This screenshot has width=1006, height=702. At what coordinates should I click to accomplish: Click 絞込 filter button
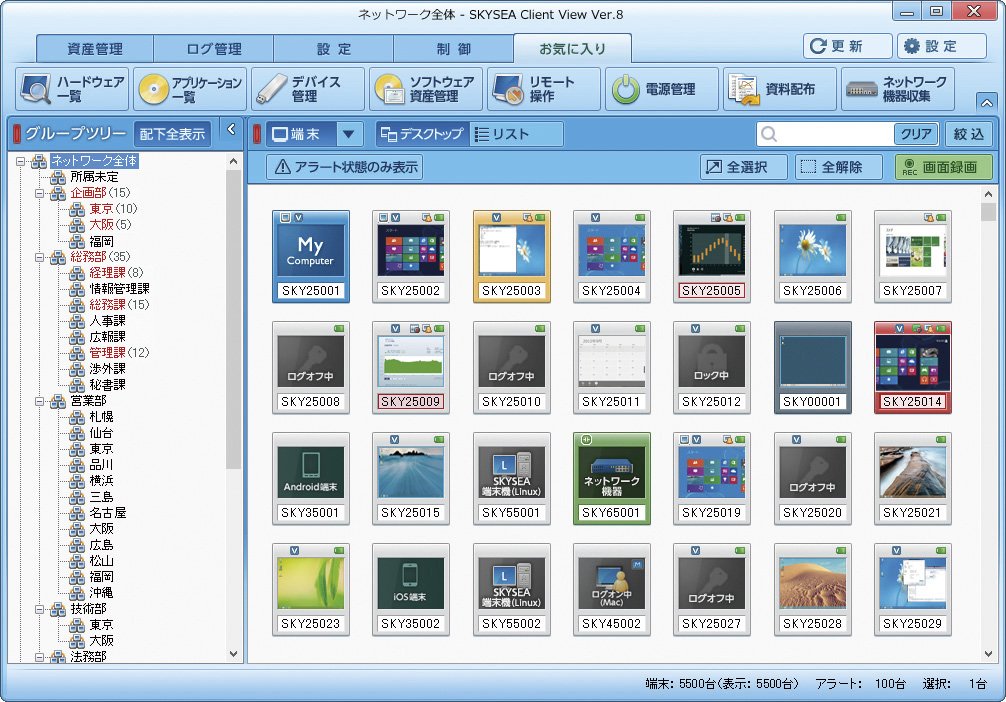pyautogui.click(x=968, y=134)
